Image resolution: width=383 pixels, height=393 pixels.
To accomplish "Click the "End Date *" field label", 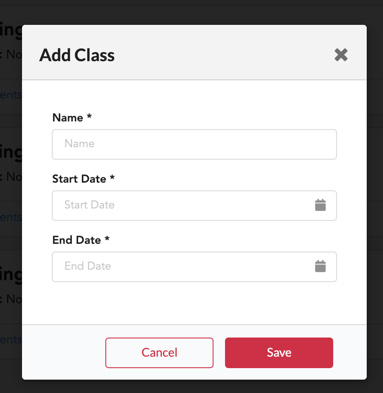I will coord(81,240).
